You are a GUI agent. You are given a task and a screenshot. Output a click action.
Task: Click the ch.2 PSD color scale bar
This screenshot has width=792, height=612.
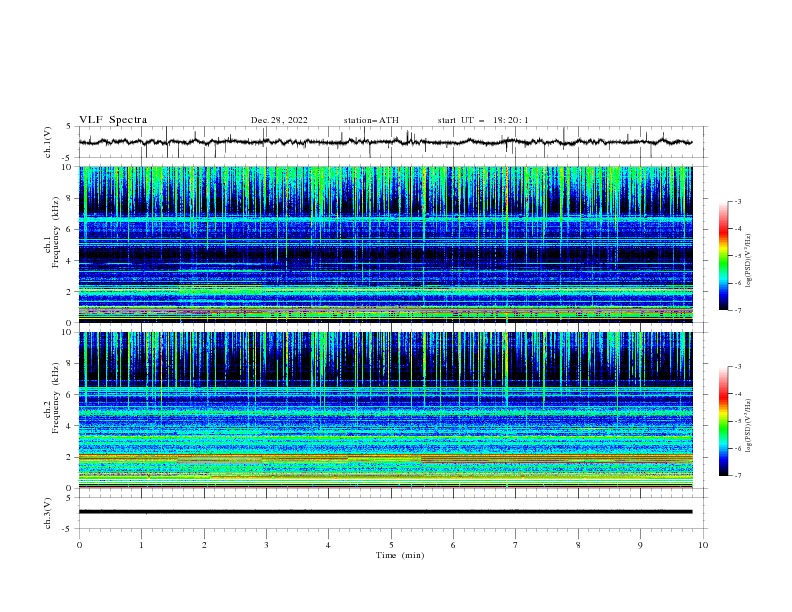[x=724, y=421]
